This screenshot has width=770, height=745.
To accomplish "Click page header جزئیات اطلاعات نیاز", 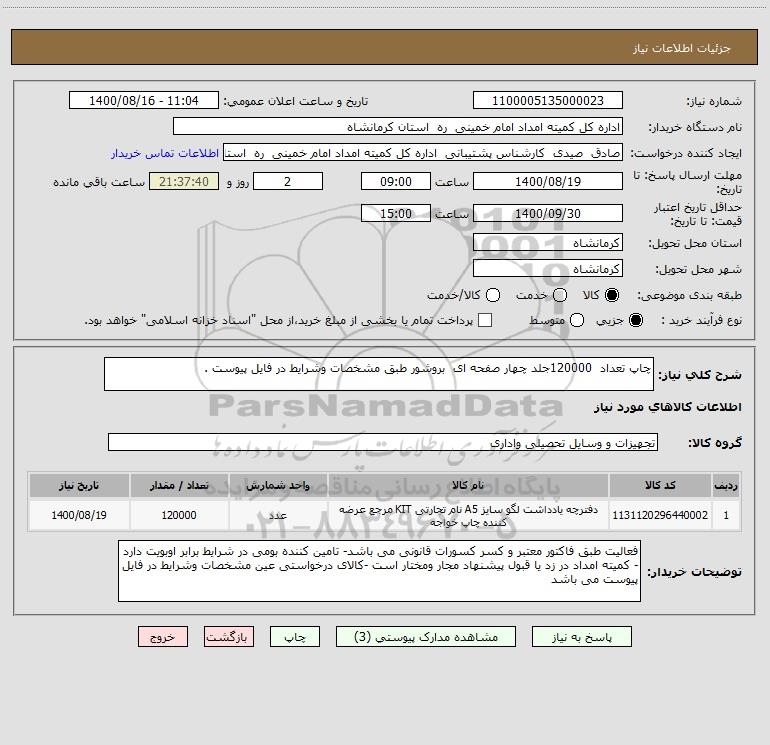I will [681, 48].
